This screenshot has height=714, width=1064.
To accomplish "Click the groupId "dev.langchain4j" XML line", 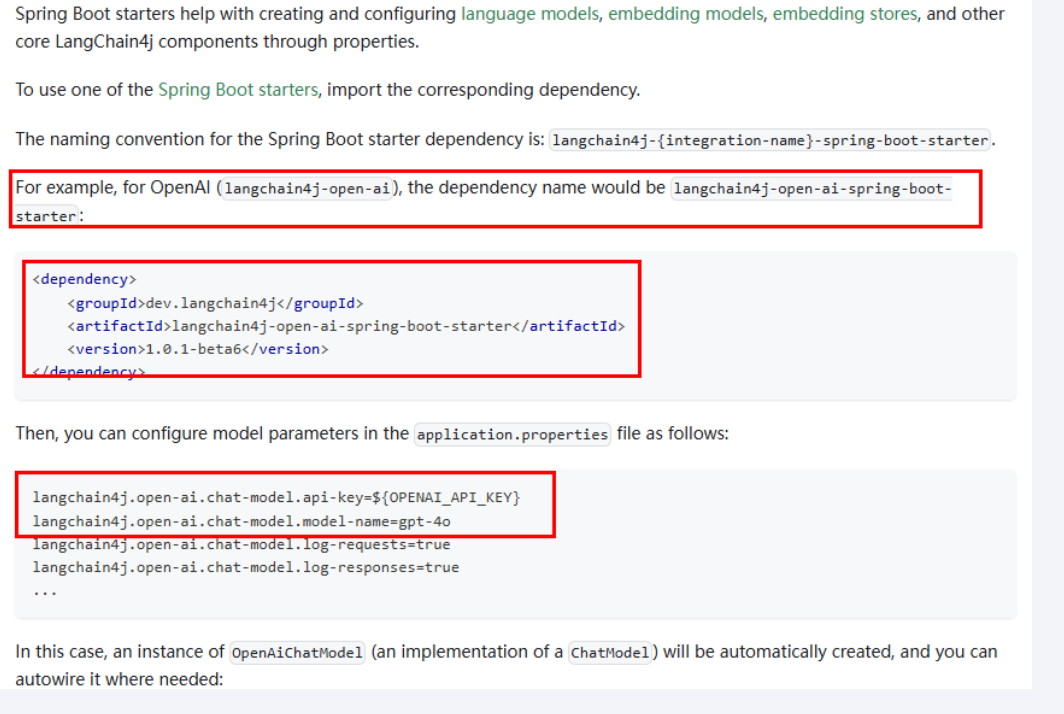I will (215, 303).
